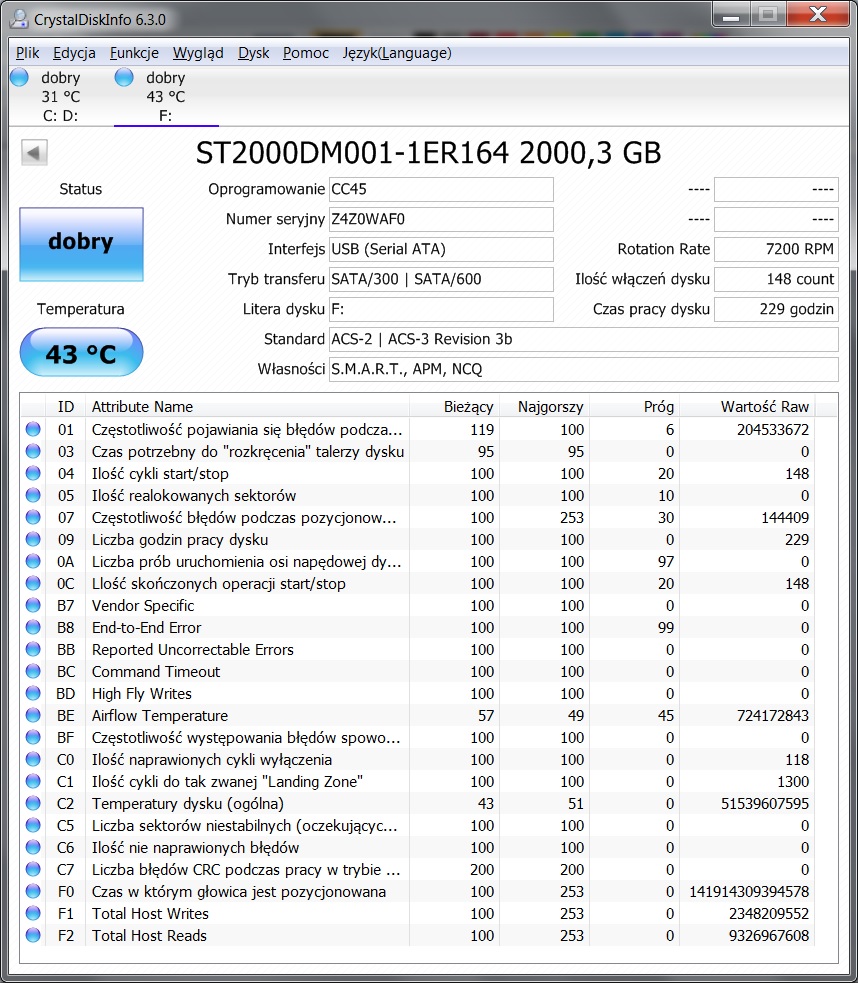Select the 'Liczba godzin pracy dysku' attribute name

180,540
